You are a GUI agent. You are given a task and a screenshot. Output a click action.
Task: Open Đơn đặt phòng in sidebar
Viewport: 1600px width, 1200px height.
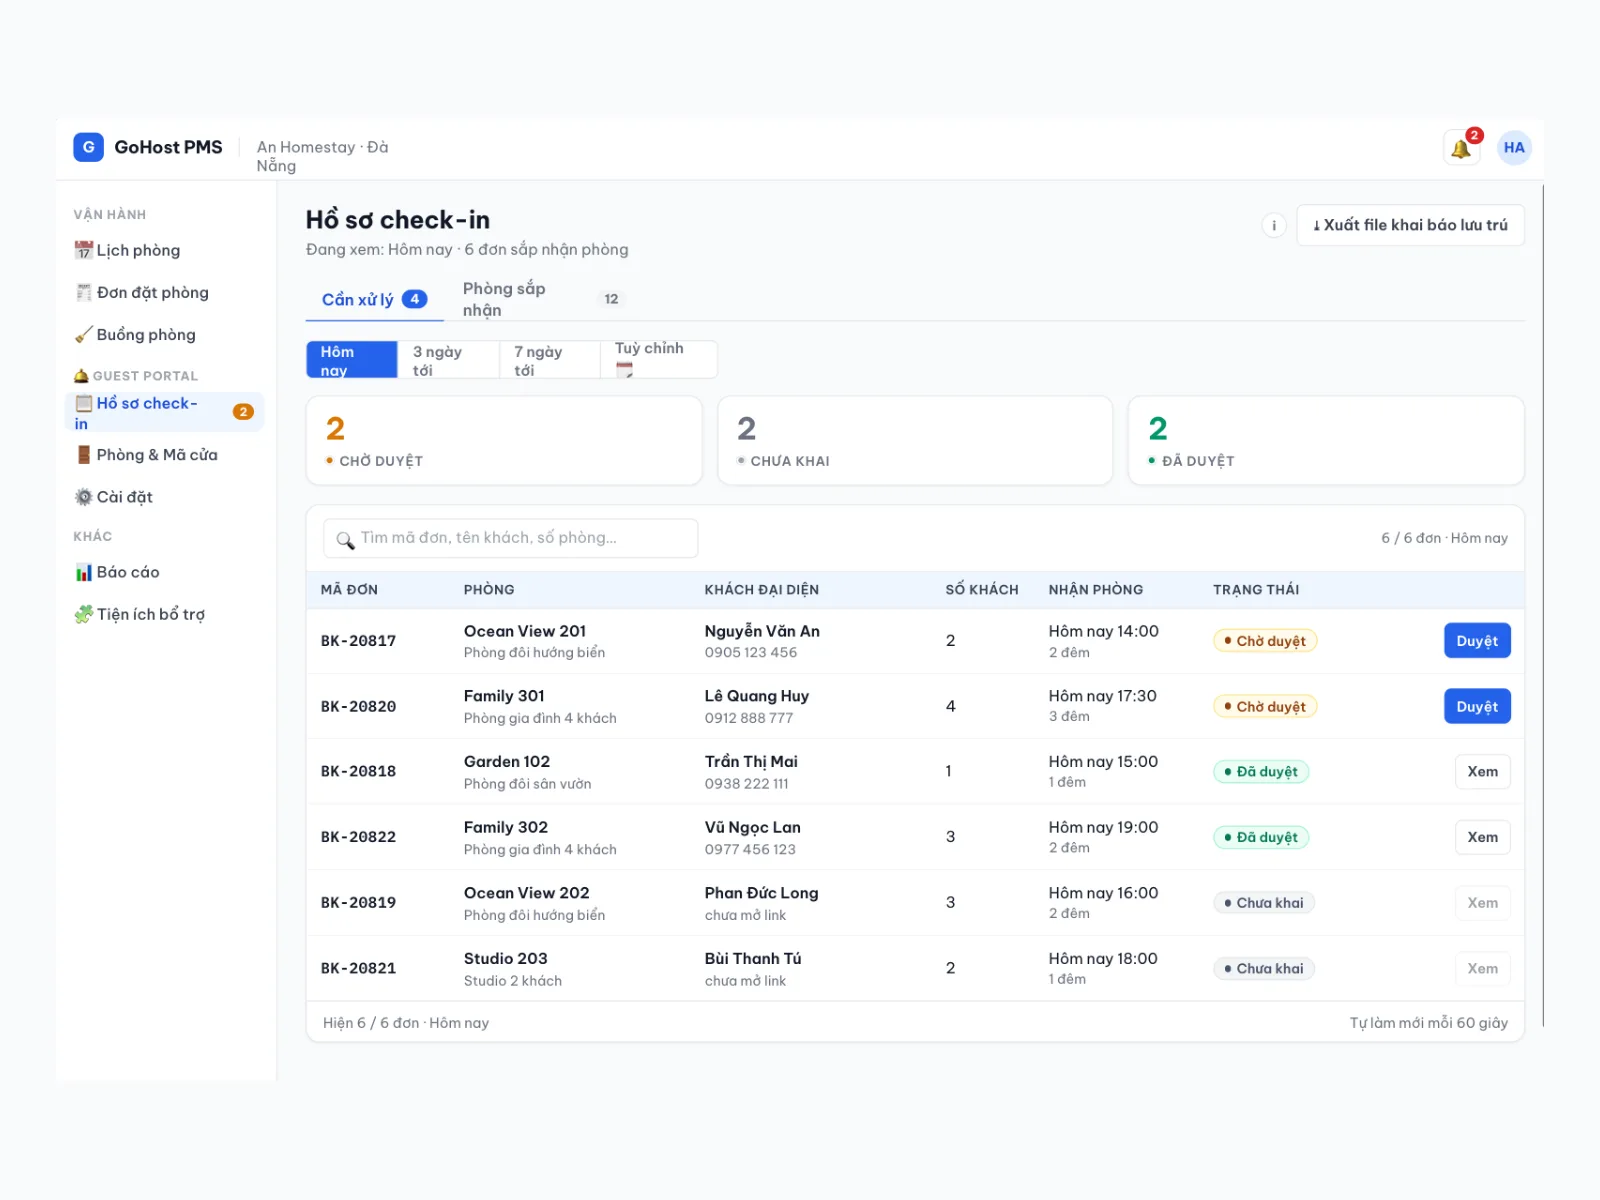(164, 292)
